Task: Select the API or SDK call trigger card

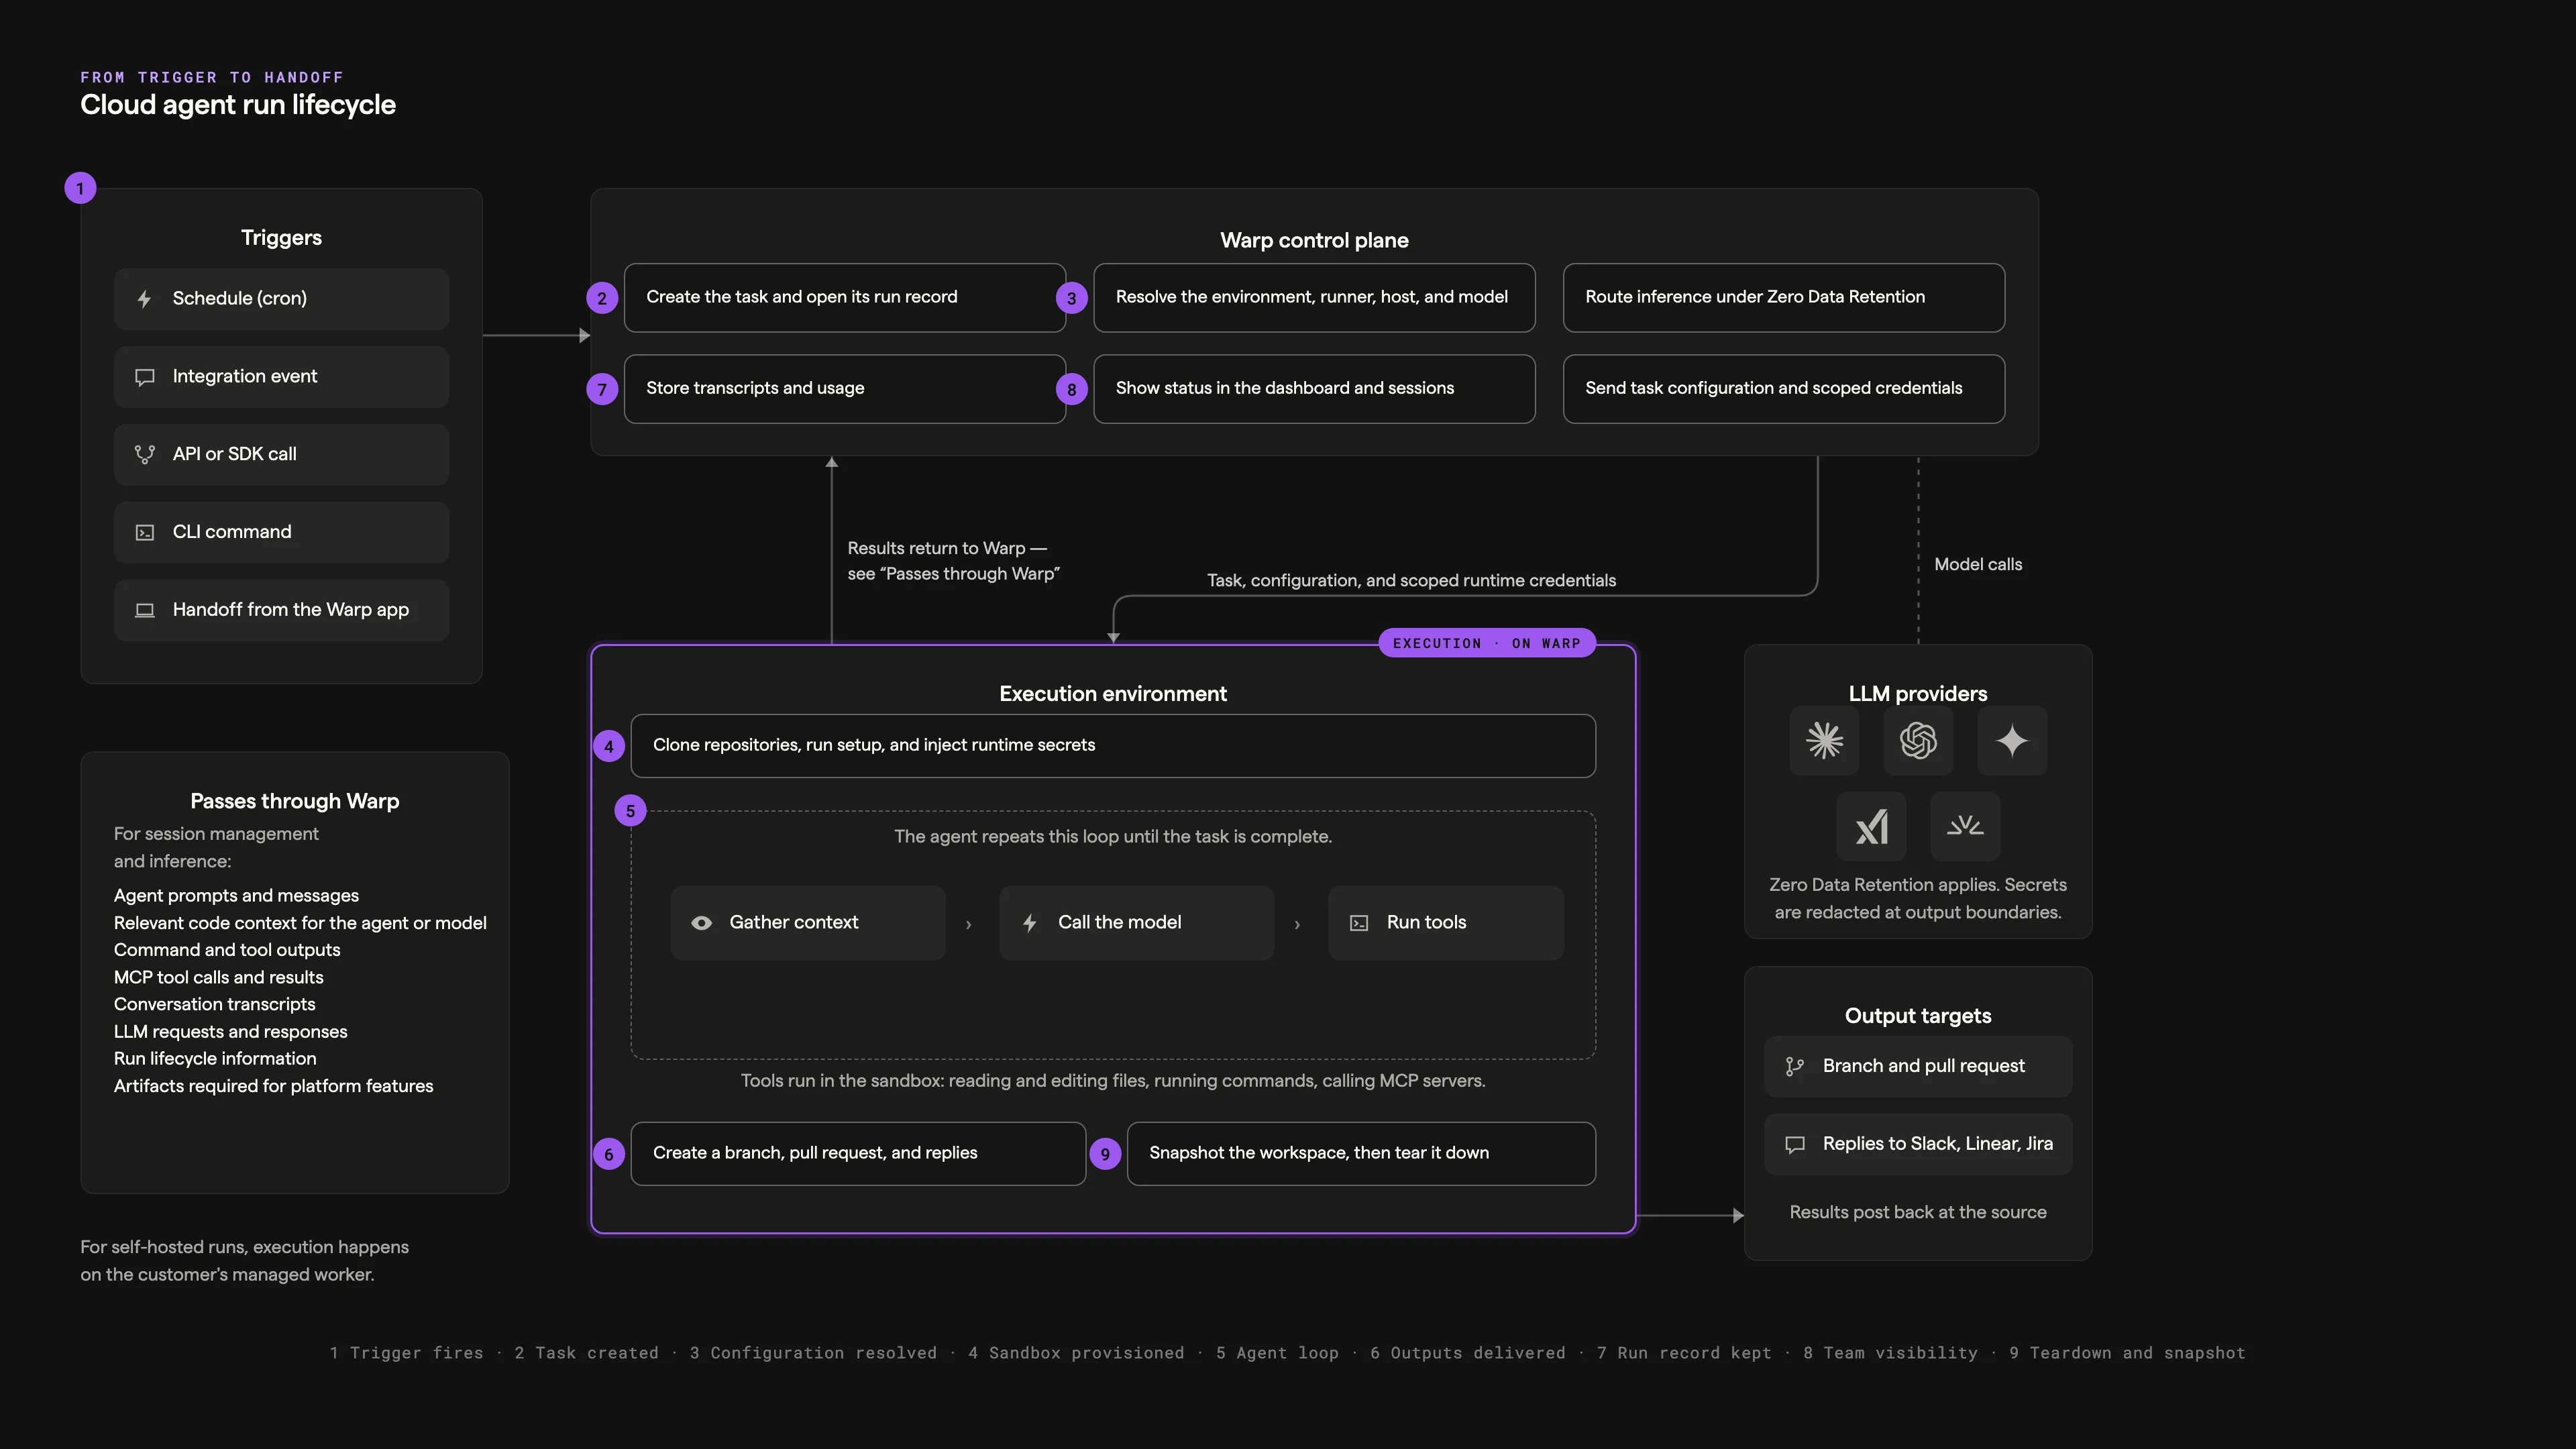Action: pyautogui.click(x=281, y=454)
